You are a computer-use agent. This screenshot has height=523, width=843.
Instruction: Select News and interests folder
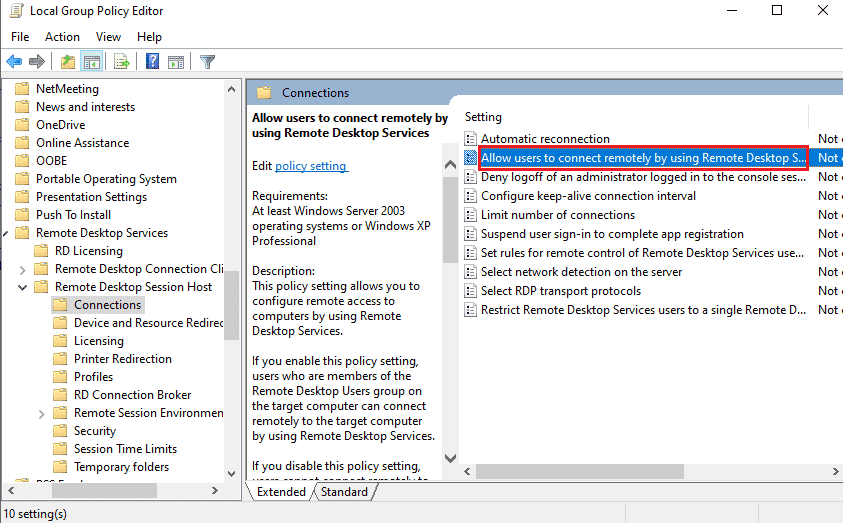[85, 106]
